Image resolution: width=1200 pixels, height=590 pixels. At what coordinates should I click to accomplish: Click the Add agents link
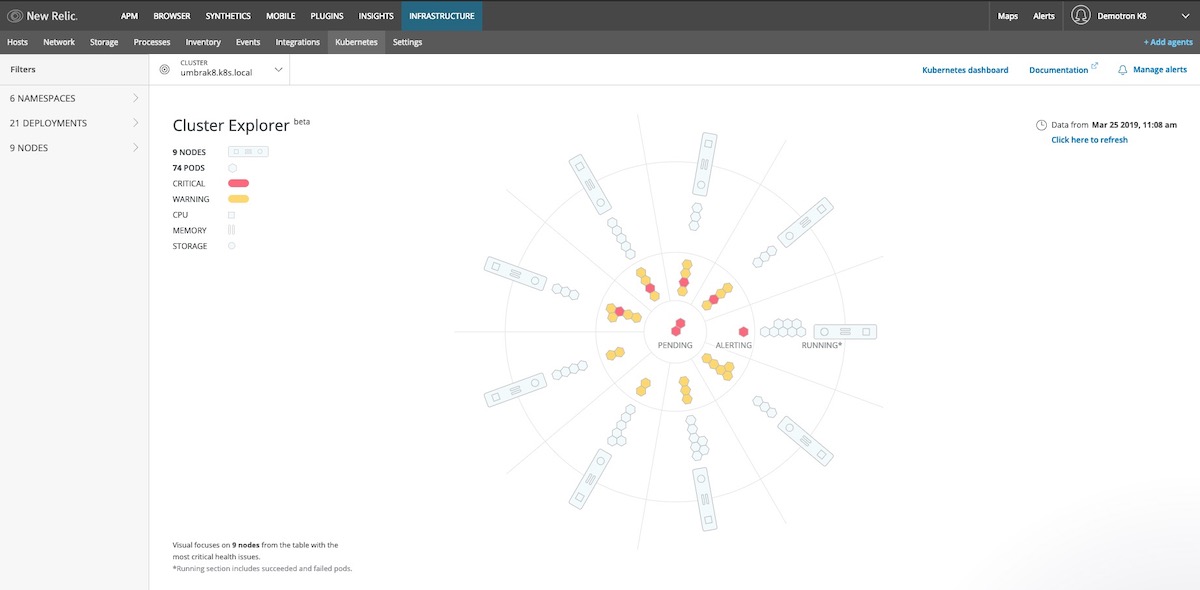point(1168,42)
